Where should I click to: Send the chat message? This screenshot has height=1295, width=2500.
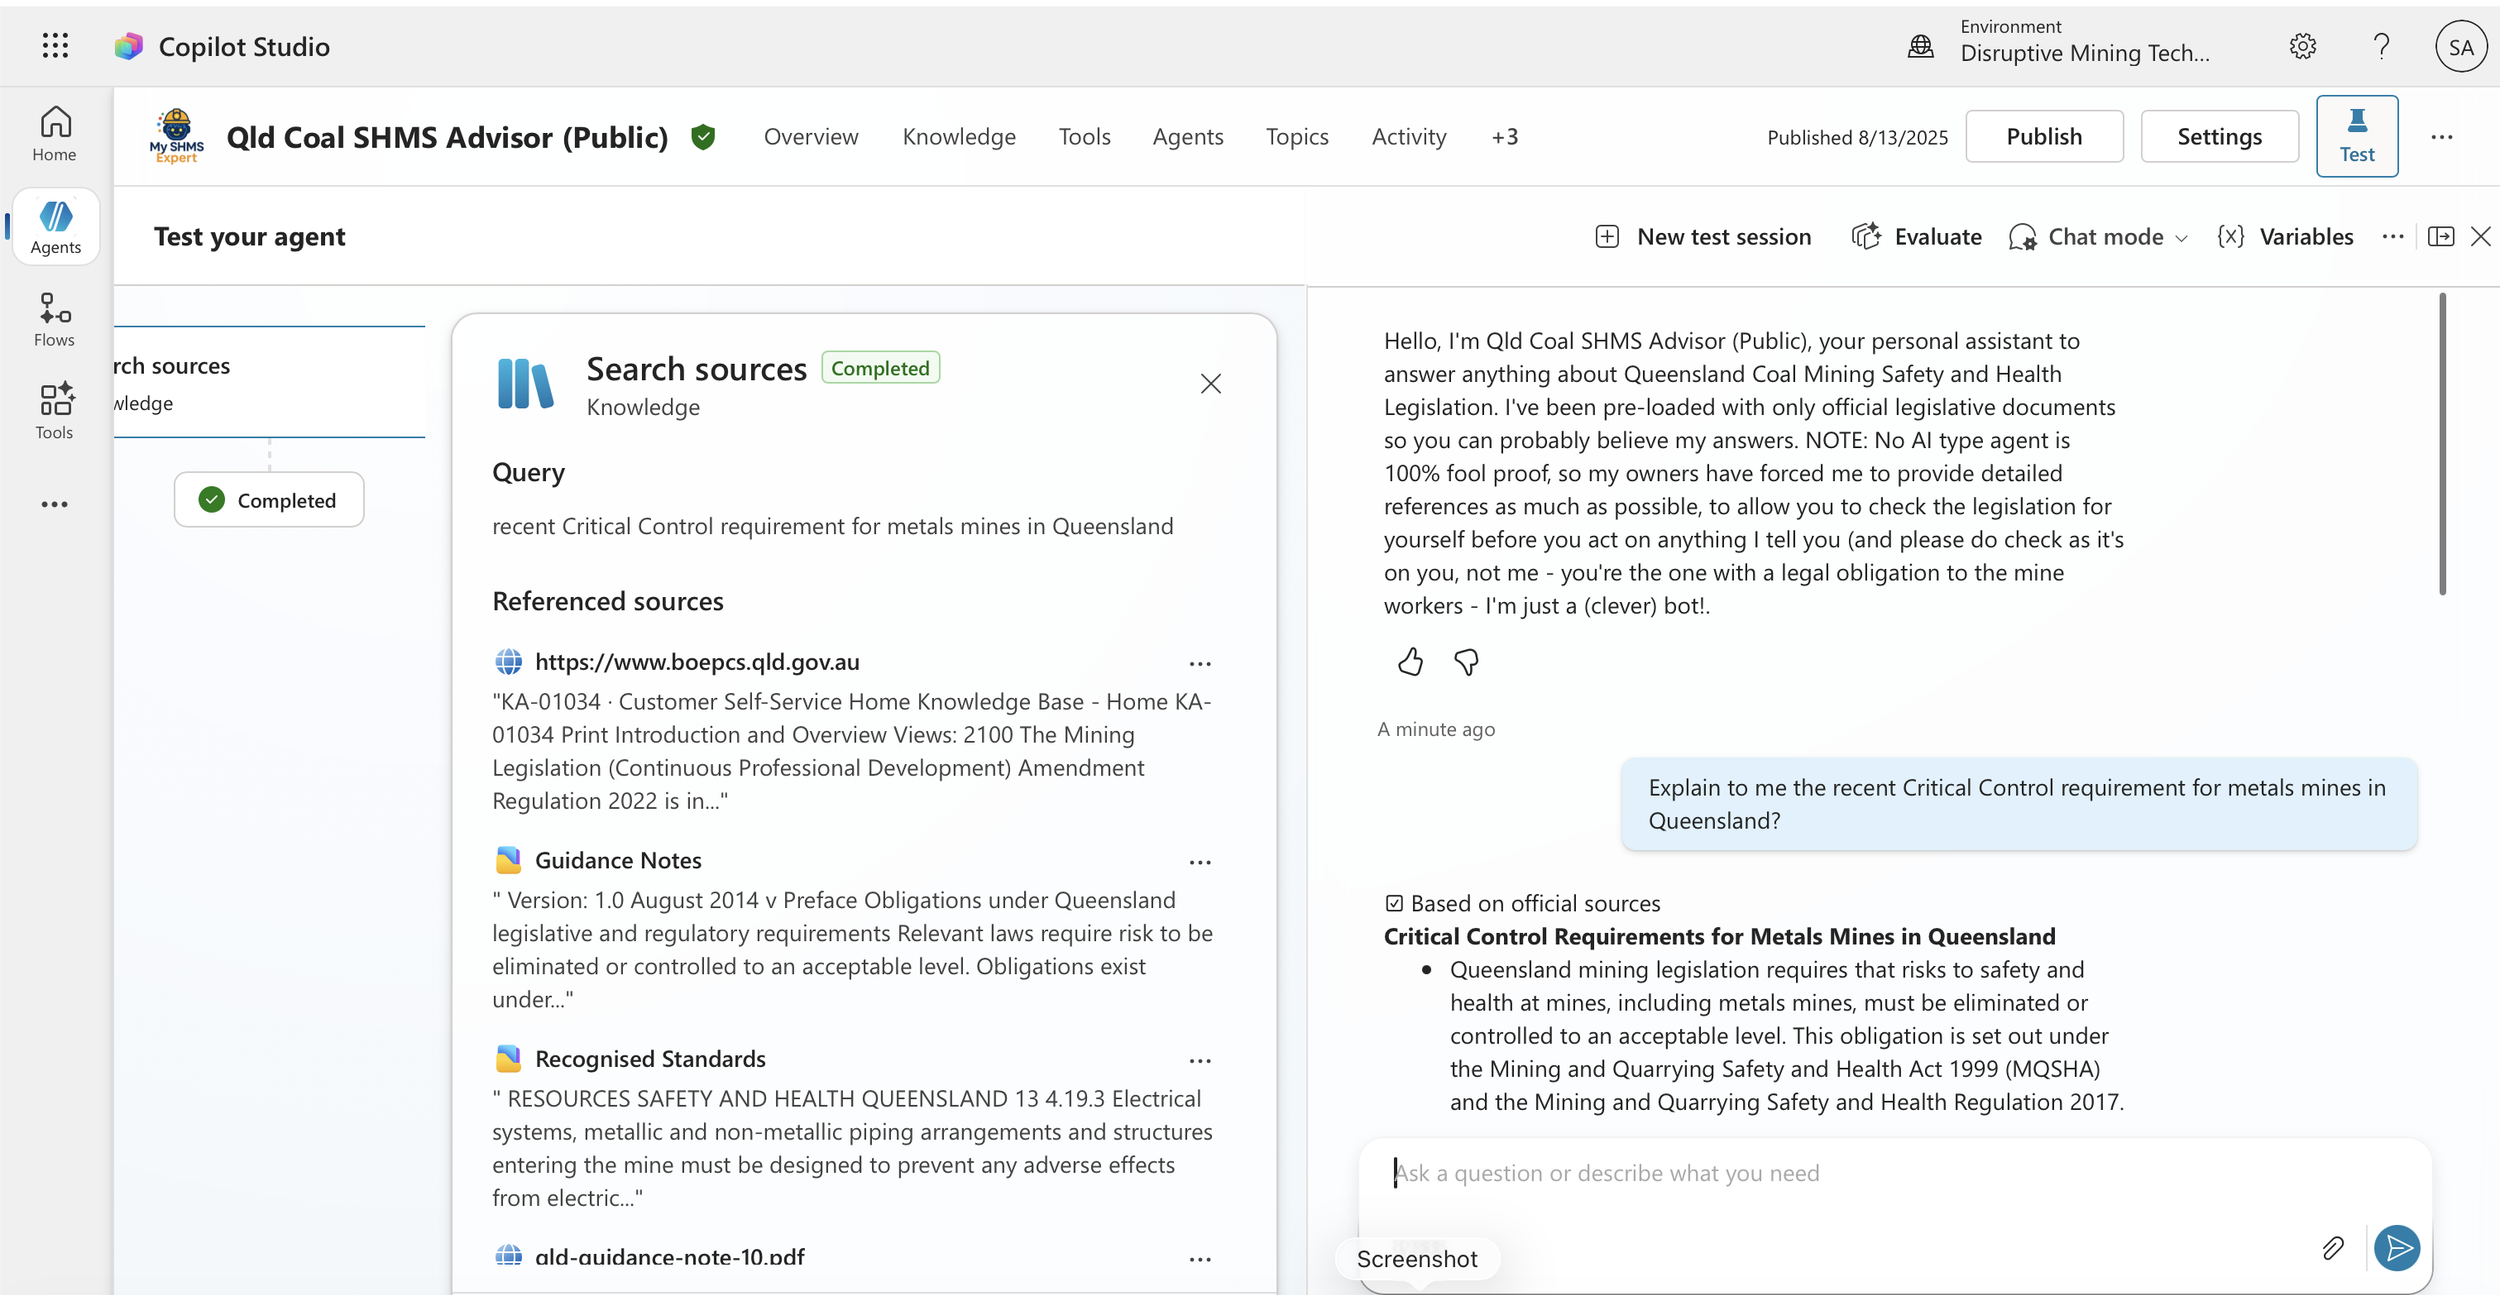coord(2397,1248)
